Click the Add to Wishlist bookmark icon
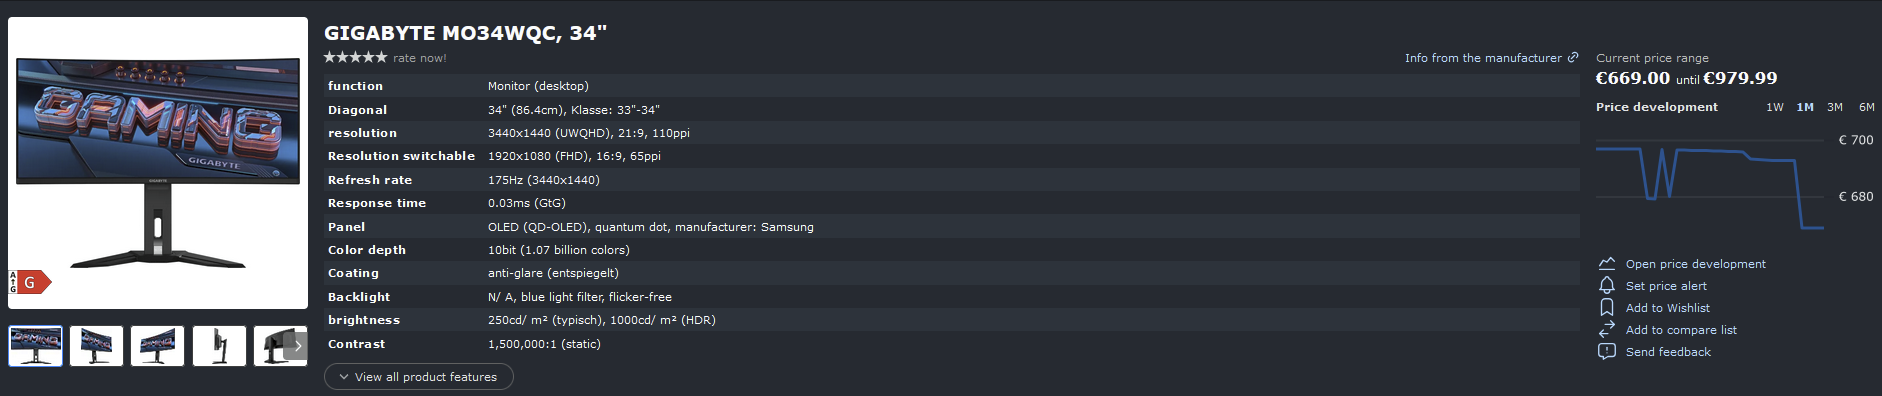This screenshot has width=1882, height=396. (x=1607, y=308)
